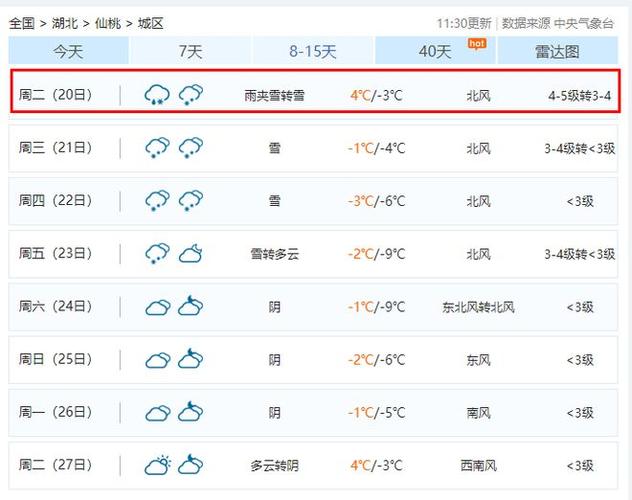Viewport: 632px width, 500px height.
Task: Click night cloudy icon for 周五 (23日)
Action: (x=190, y=253)
